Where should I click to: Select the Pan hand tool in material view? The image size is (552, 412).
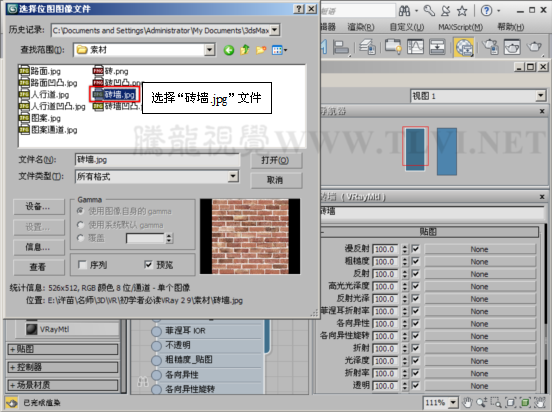click(467, 402)
